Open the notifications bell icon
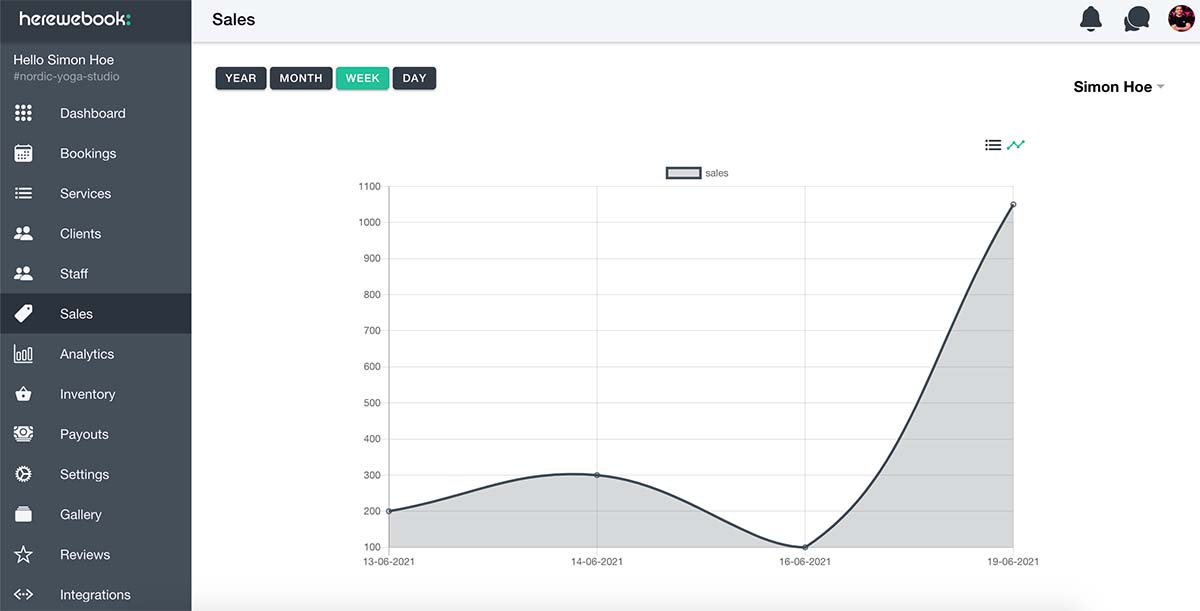The image size is (1200, 611). pyautogui.click(x=1091, y=19)
